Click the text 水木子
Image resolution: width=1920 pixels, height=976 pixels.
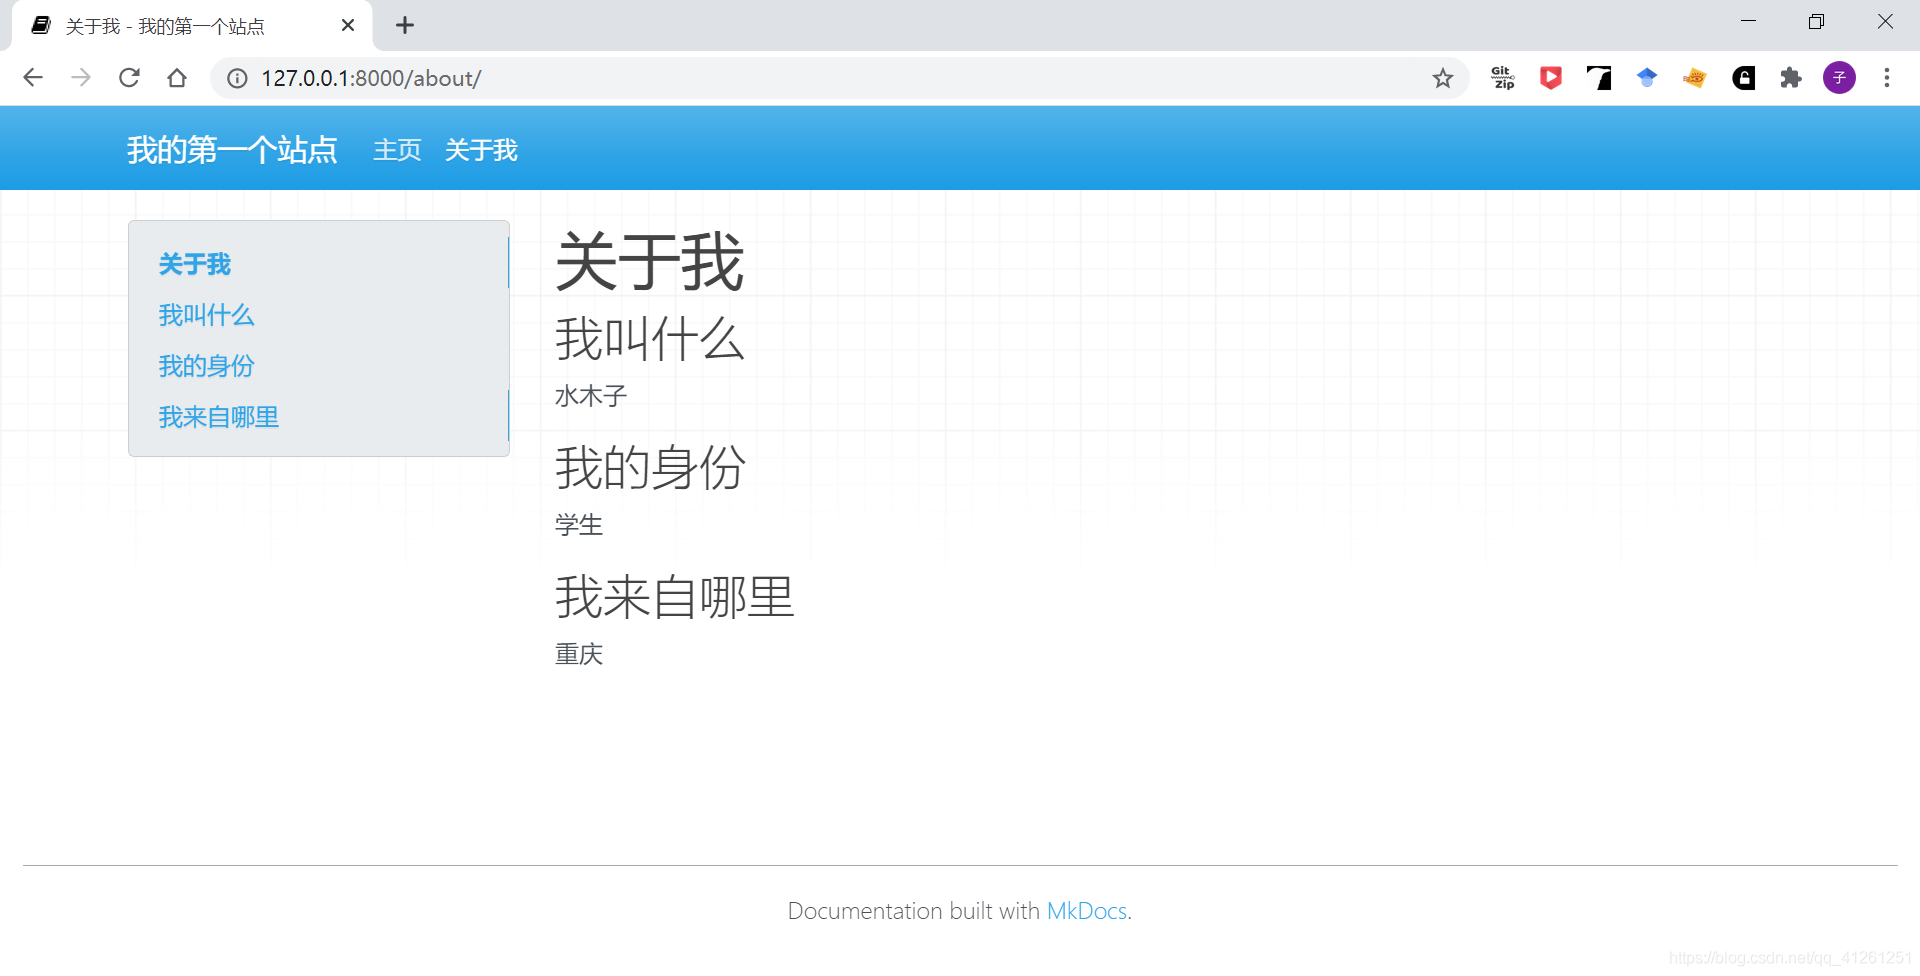pos(591,396)
